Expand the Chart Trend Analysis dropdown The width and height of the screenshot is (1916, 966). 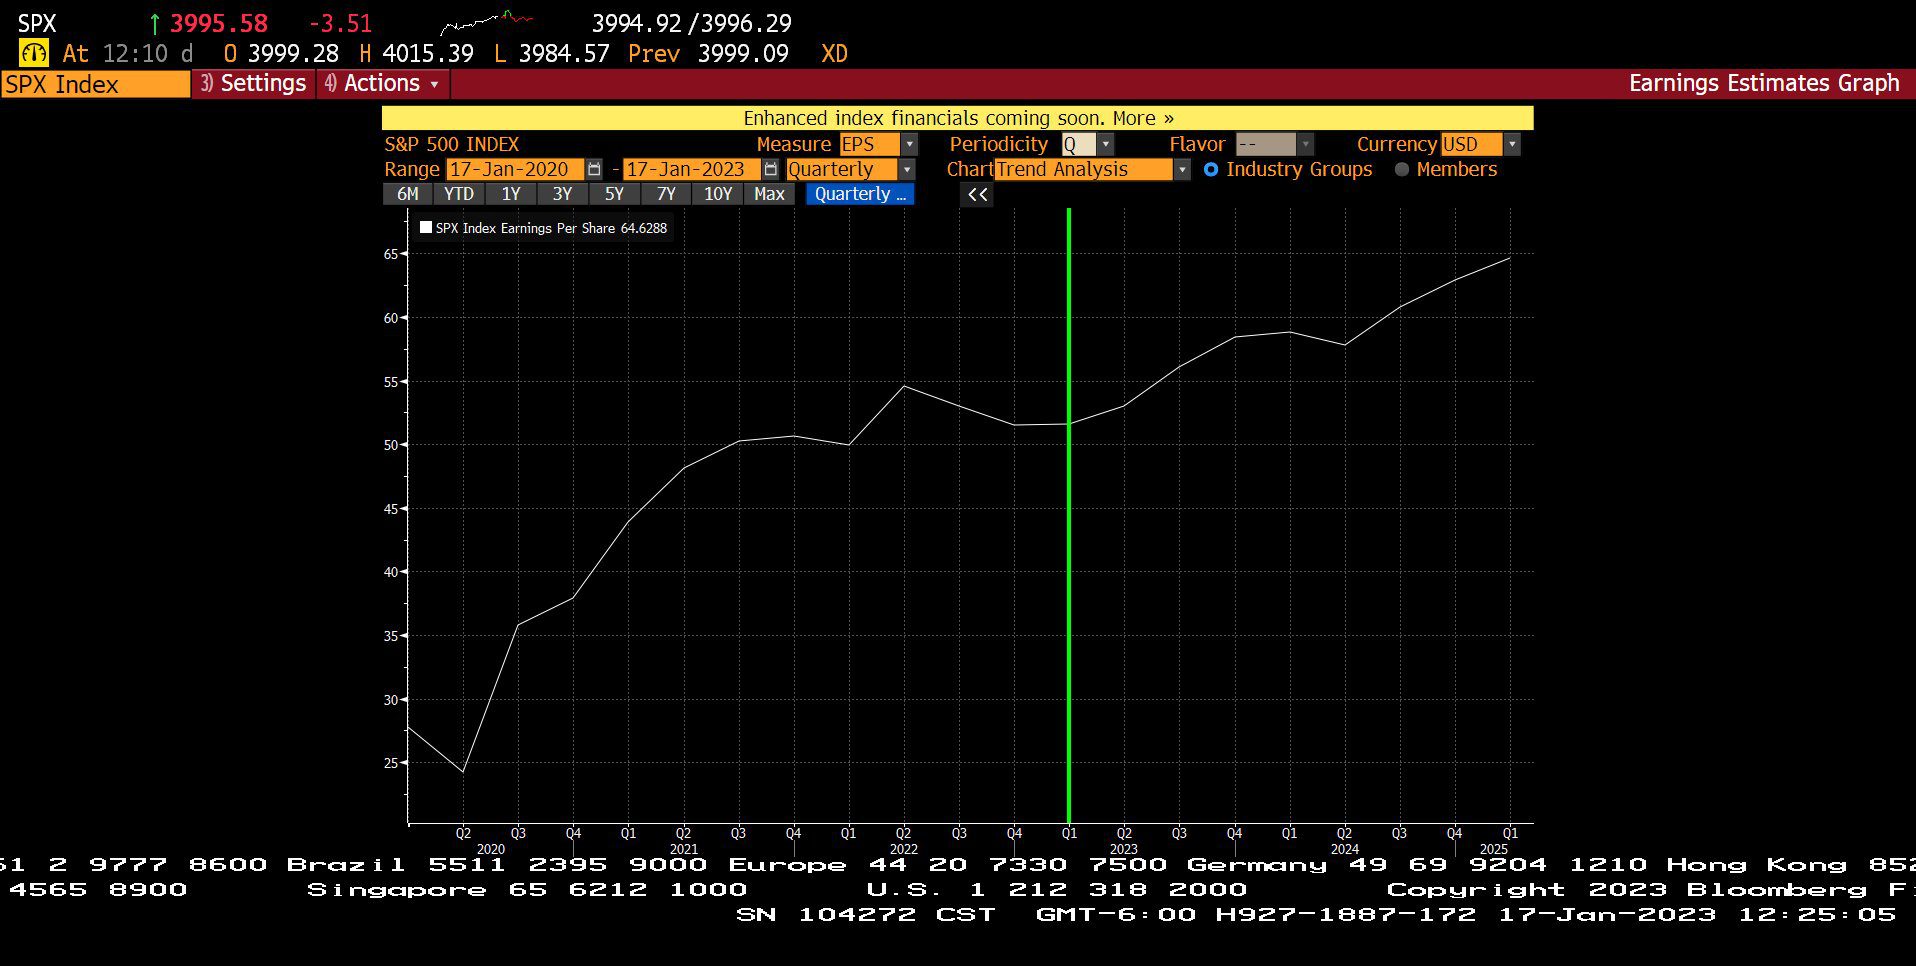tap(1182, 170)
